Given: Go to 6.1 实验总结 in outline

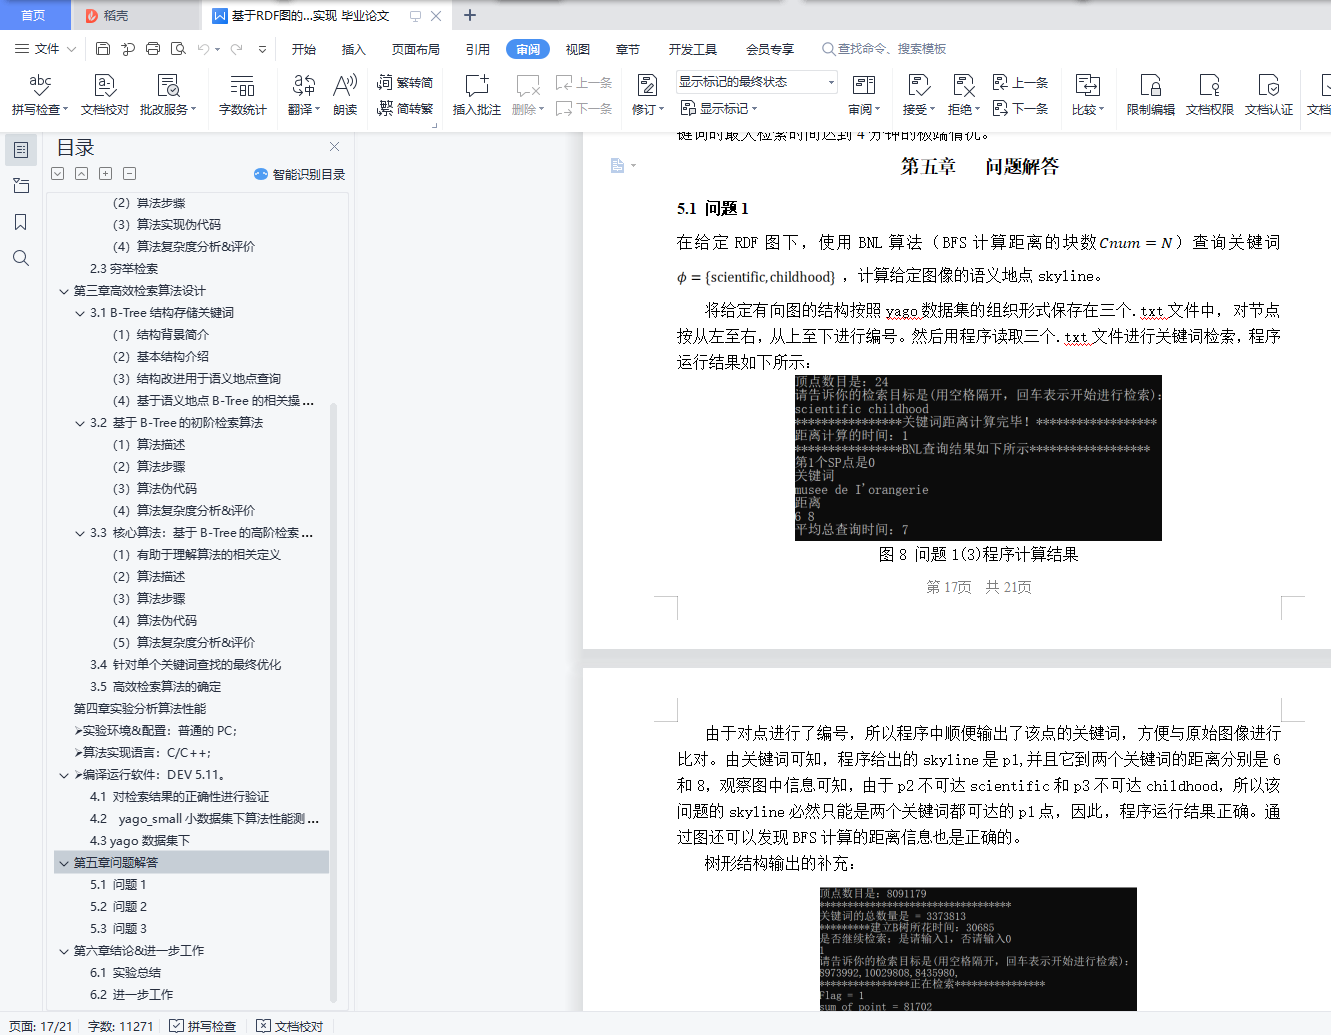Looking at the screenshot, I should point(125,973).
